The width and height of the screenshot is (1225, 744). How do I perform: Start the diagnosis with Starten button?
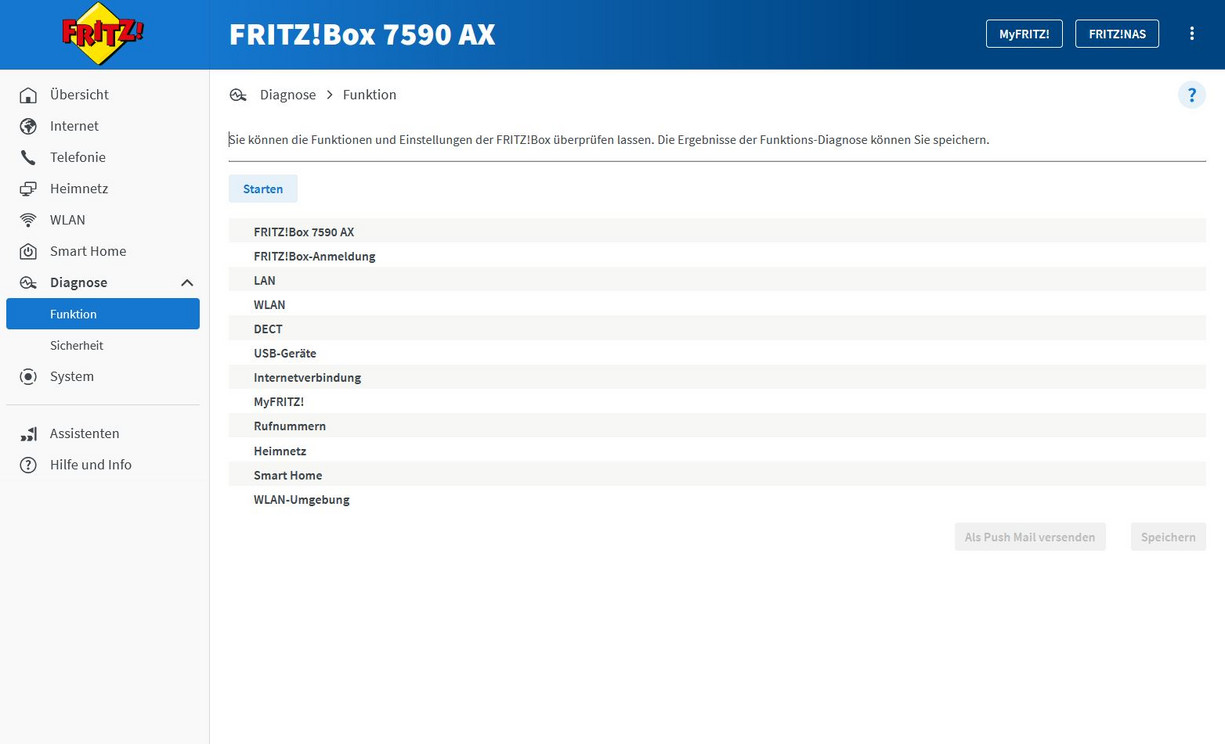(x=263, y=189)
